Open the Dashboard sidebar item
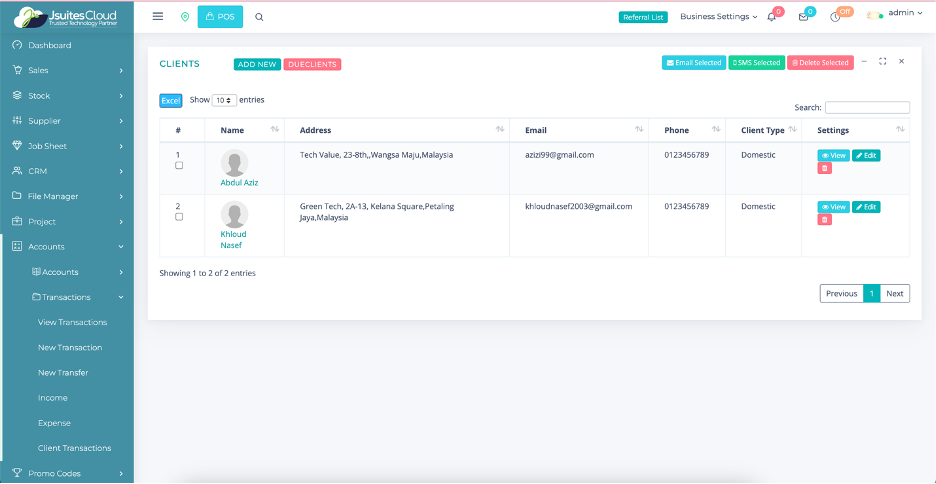The height and width of the screenshot is (484, 936). pyautogui.click(x=49, y=45)
